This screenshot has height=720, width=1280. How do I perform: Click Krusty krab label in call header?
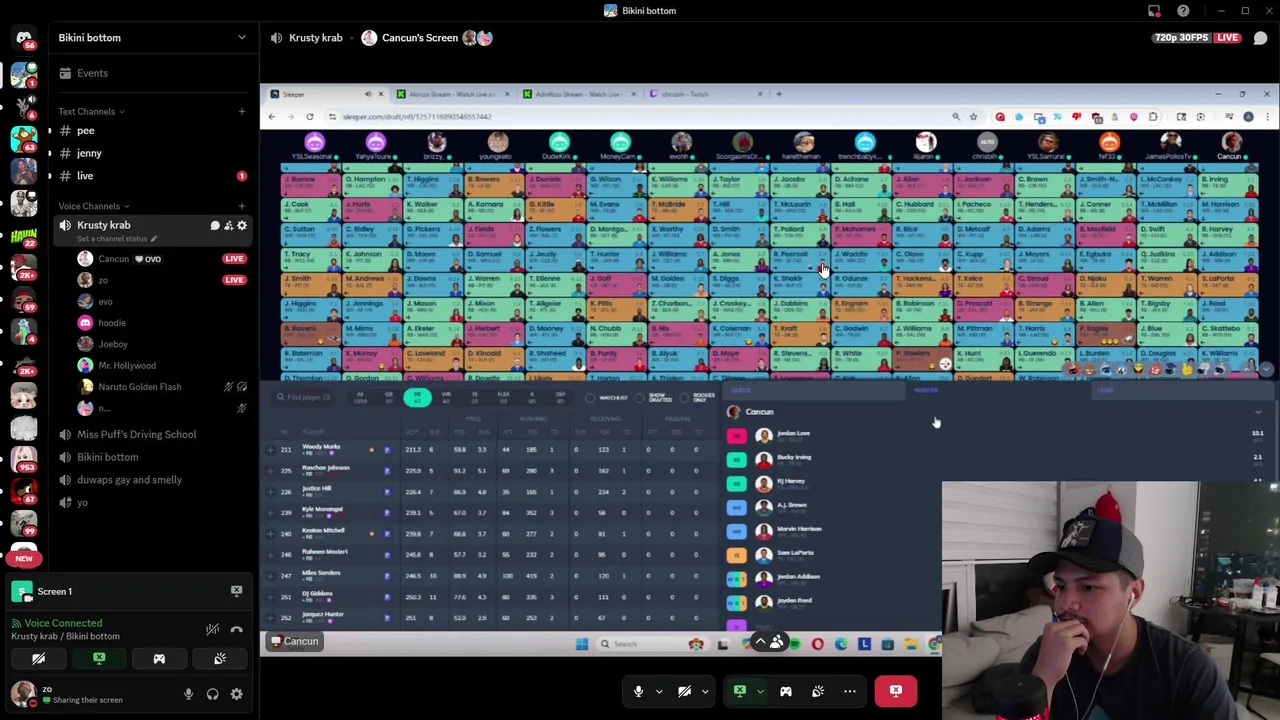tap(315, 38)
